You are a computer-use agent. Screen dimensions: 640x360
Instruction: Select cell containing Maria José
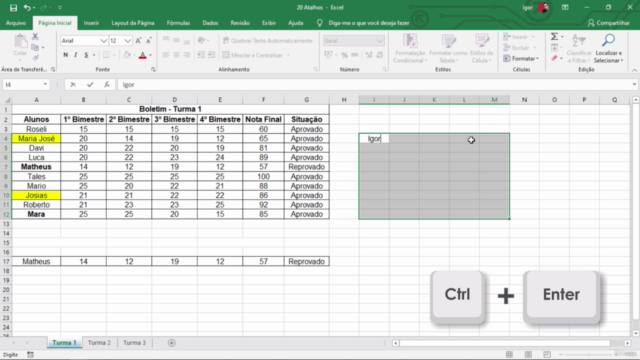(x=36, y=138)
